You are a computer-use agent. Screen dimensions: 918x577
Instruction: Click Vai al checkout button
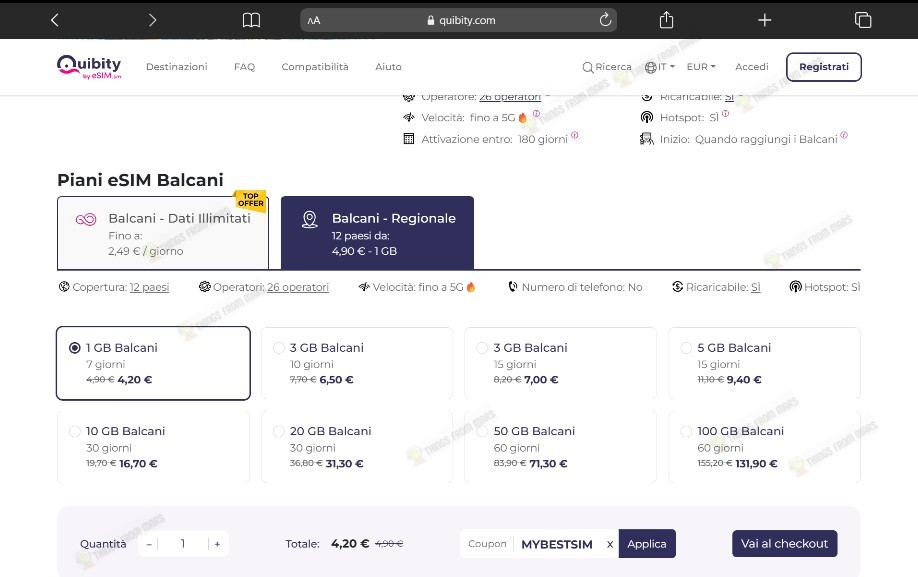pos(785,544)
